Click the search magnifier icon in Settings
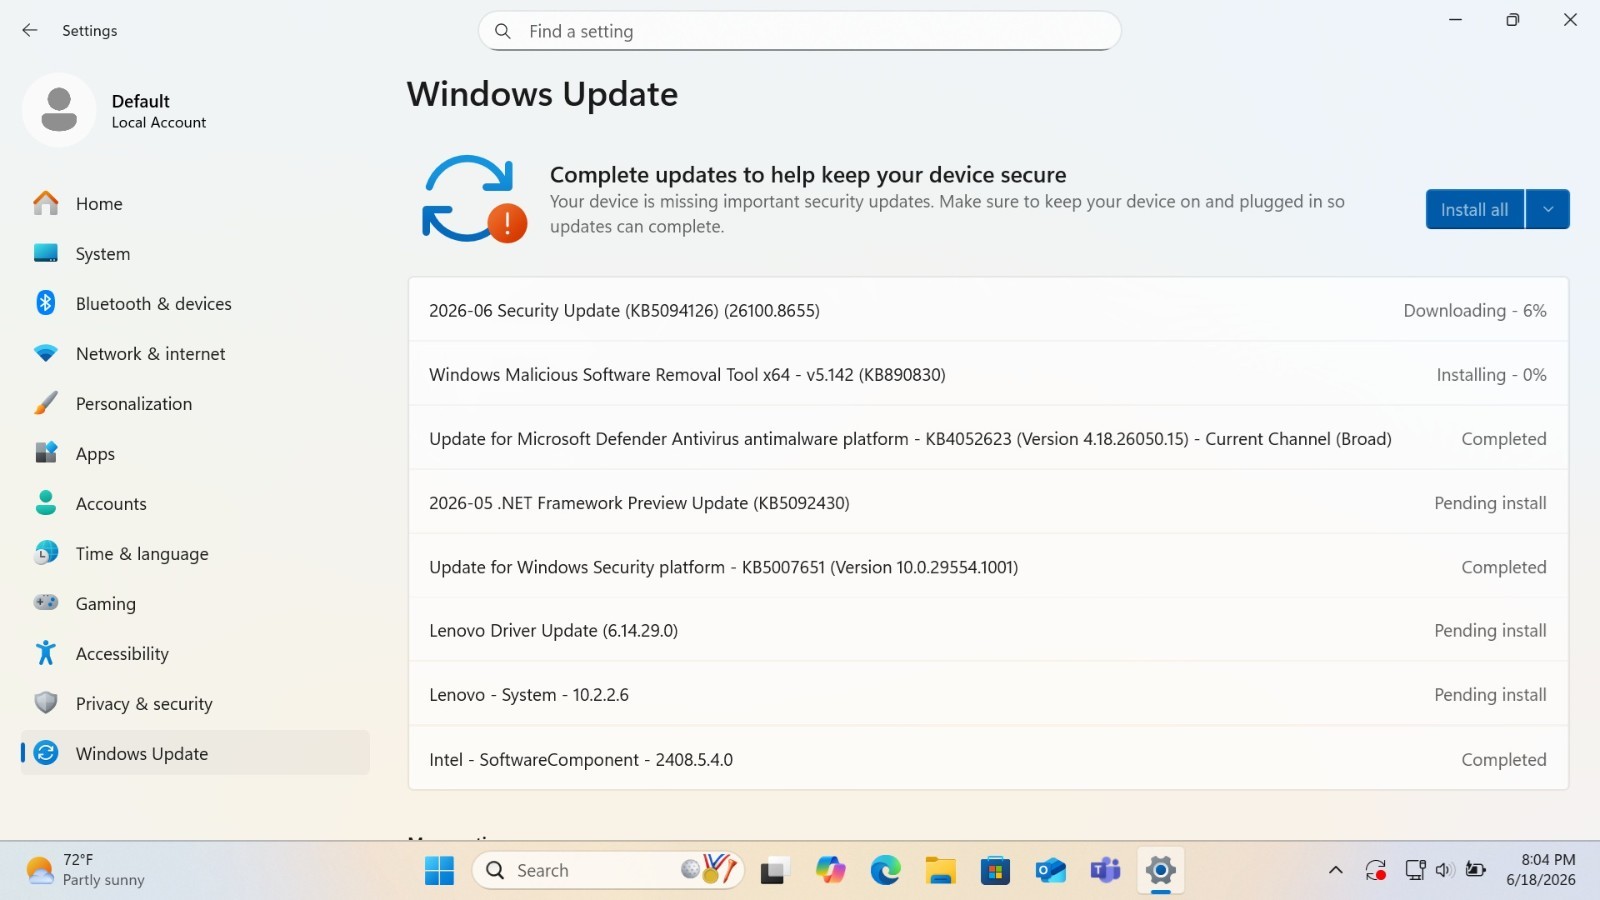This screenshot has height=900, width=1600. pos(503,31)
